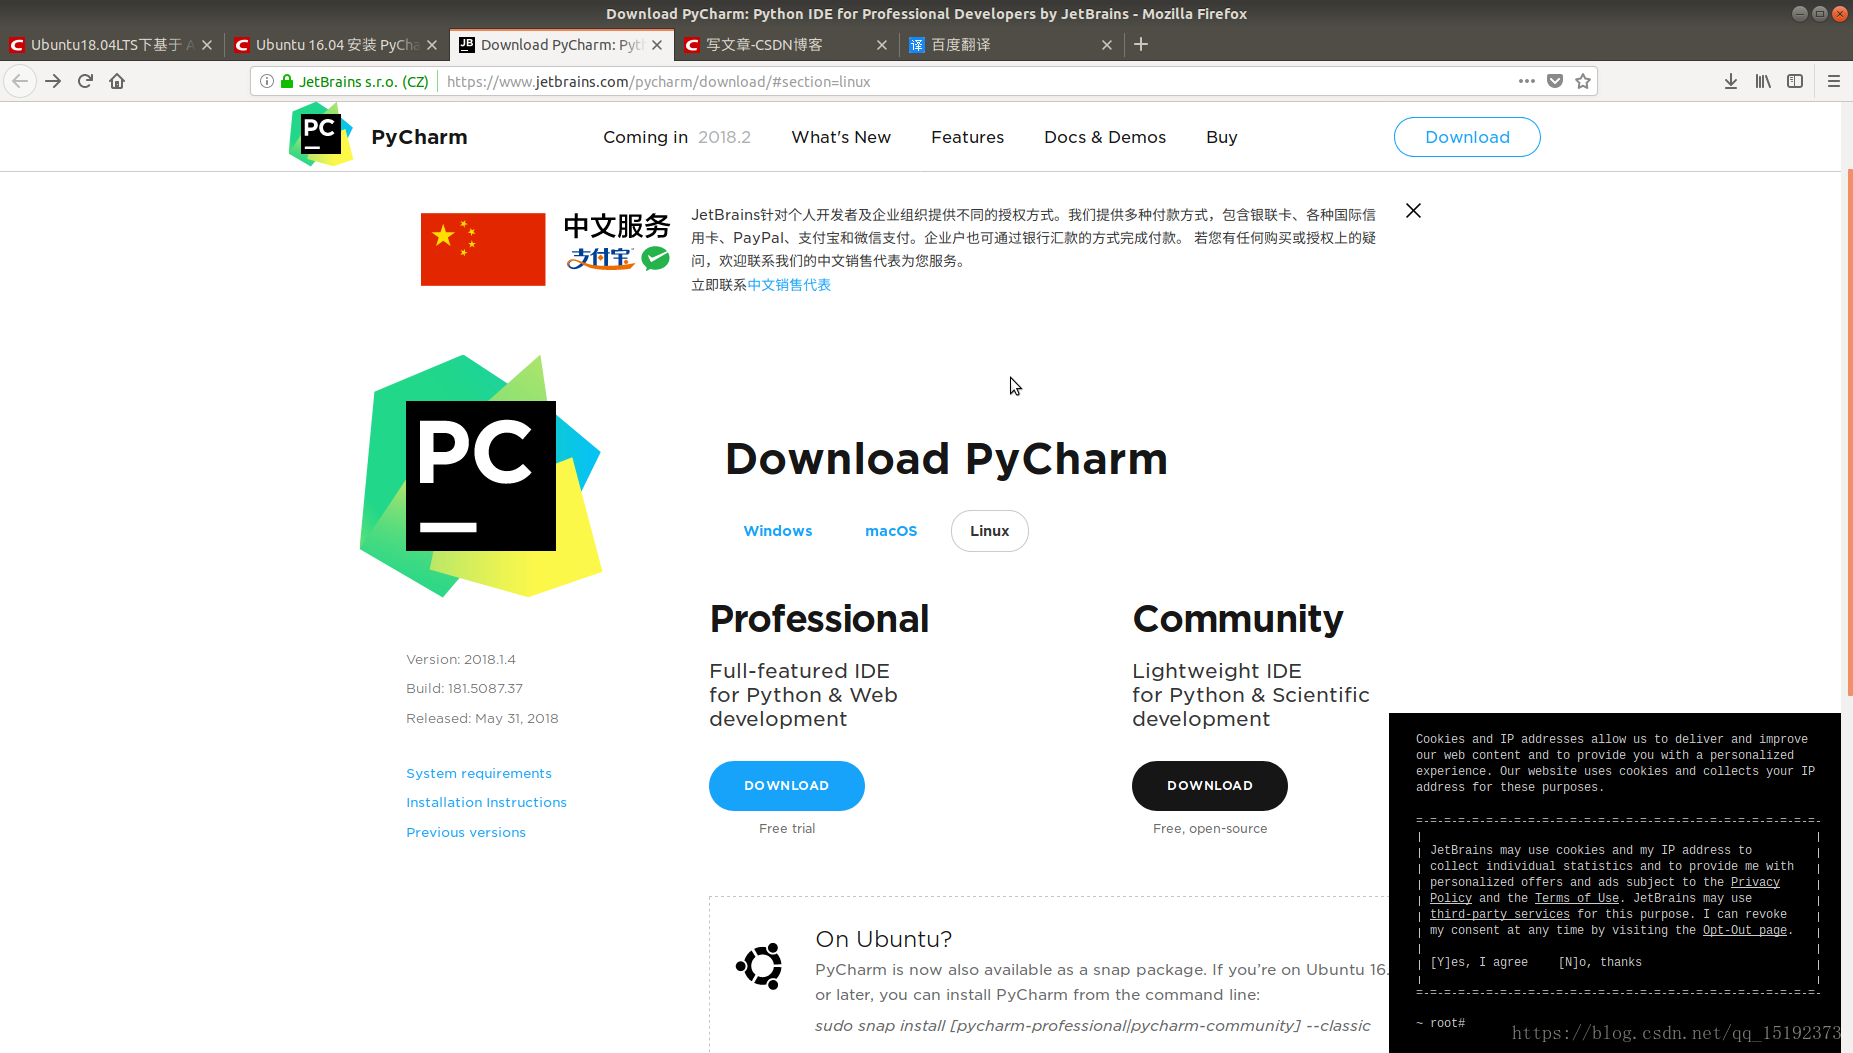
Task: Reload the current page
Action: tap(85, 81)
